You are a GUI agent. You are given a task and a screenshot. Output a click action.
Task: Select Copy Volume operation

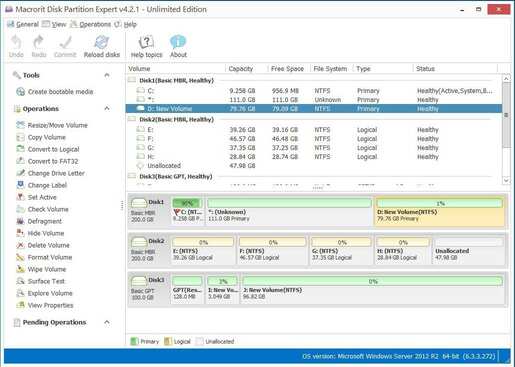point(41,137)
